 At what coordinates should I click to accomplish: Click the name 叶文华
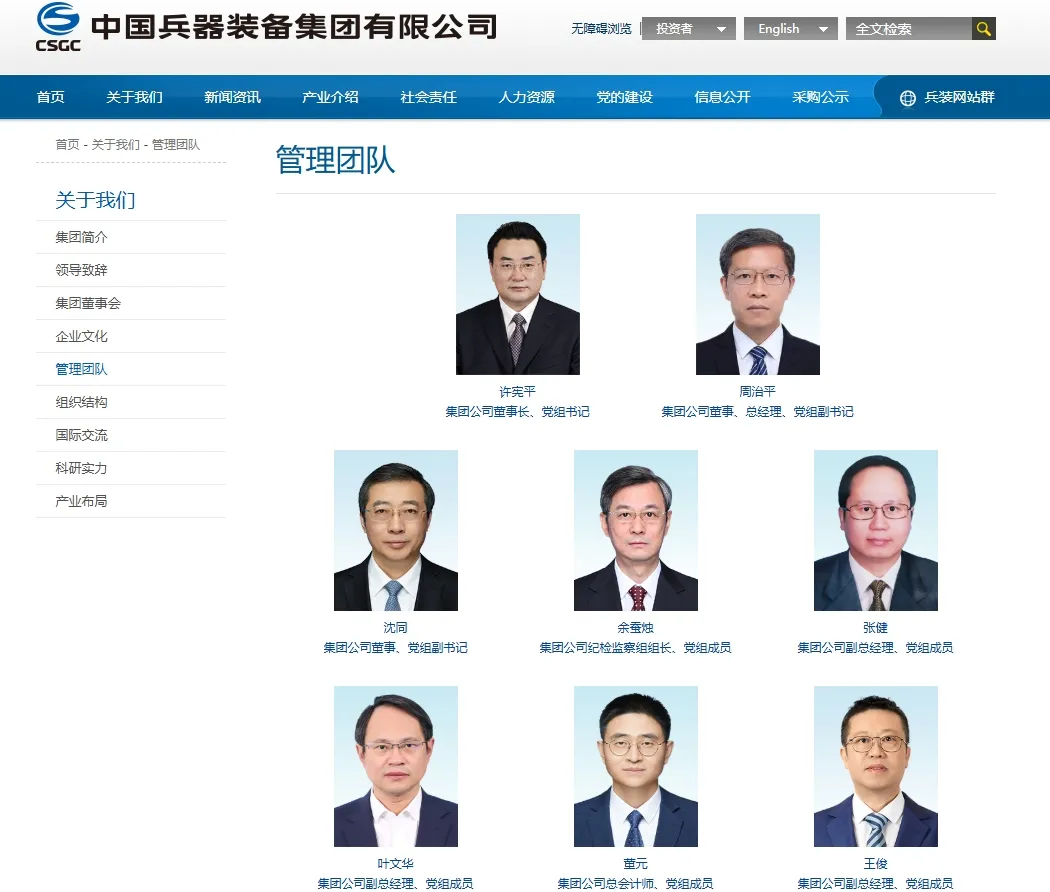[x=396, y=864]
